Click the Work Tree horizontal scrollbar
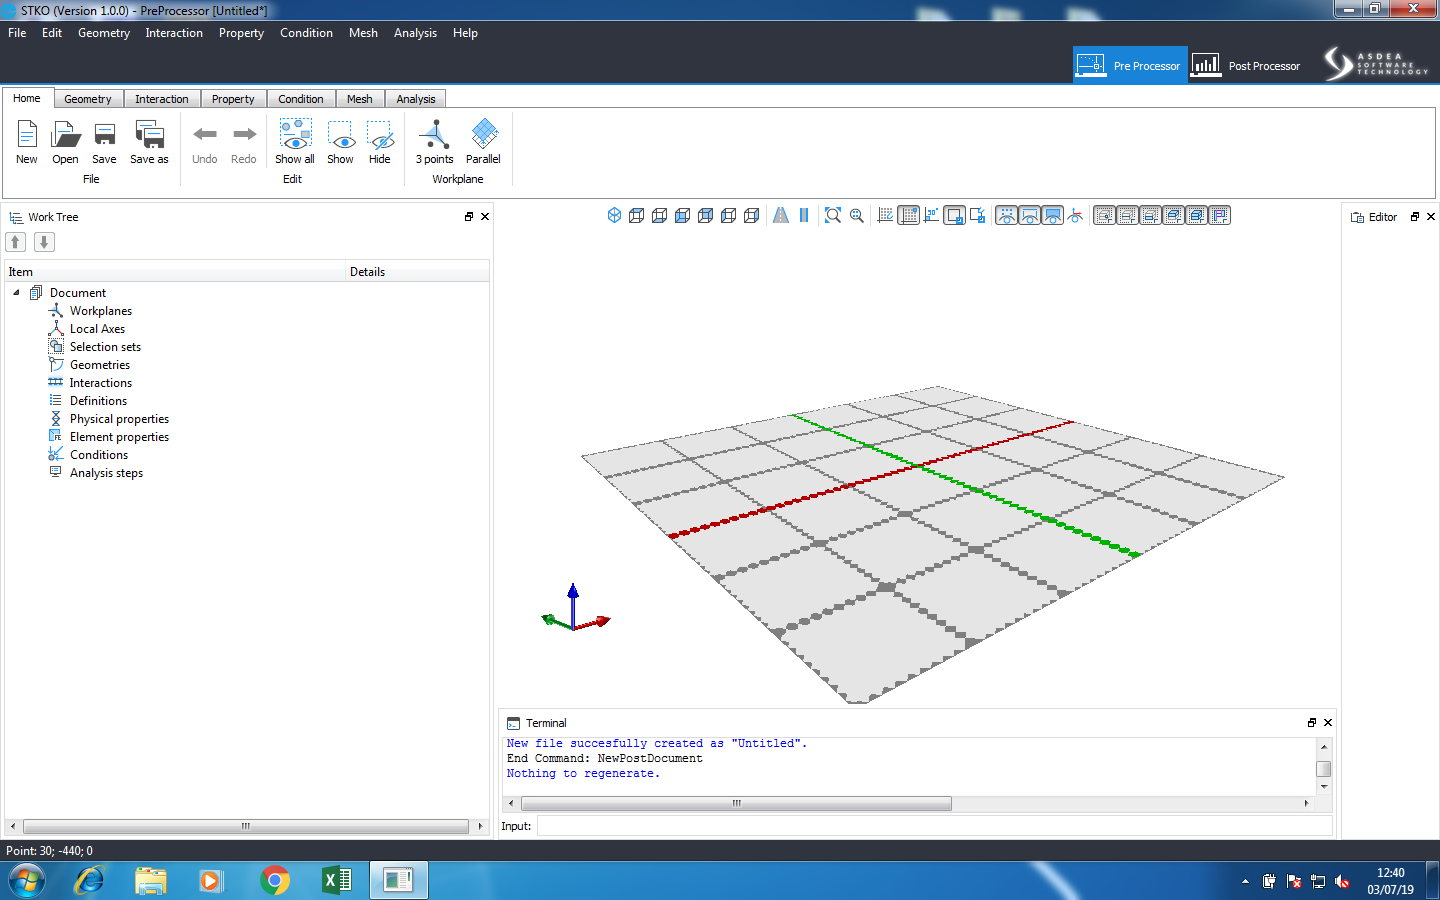 click(x=246, y=827)
